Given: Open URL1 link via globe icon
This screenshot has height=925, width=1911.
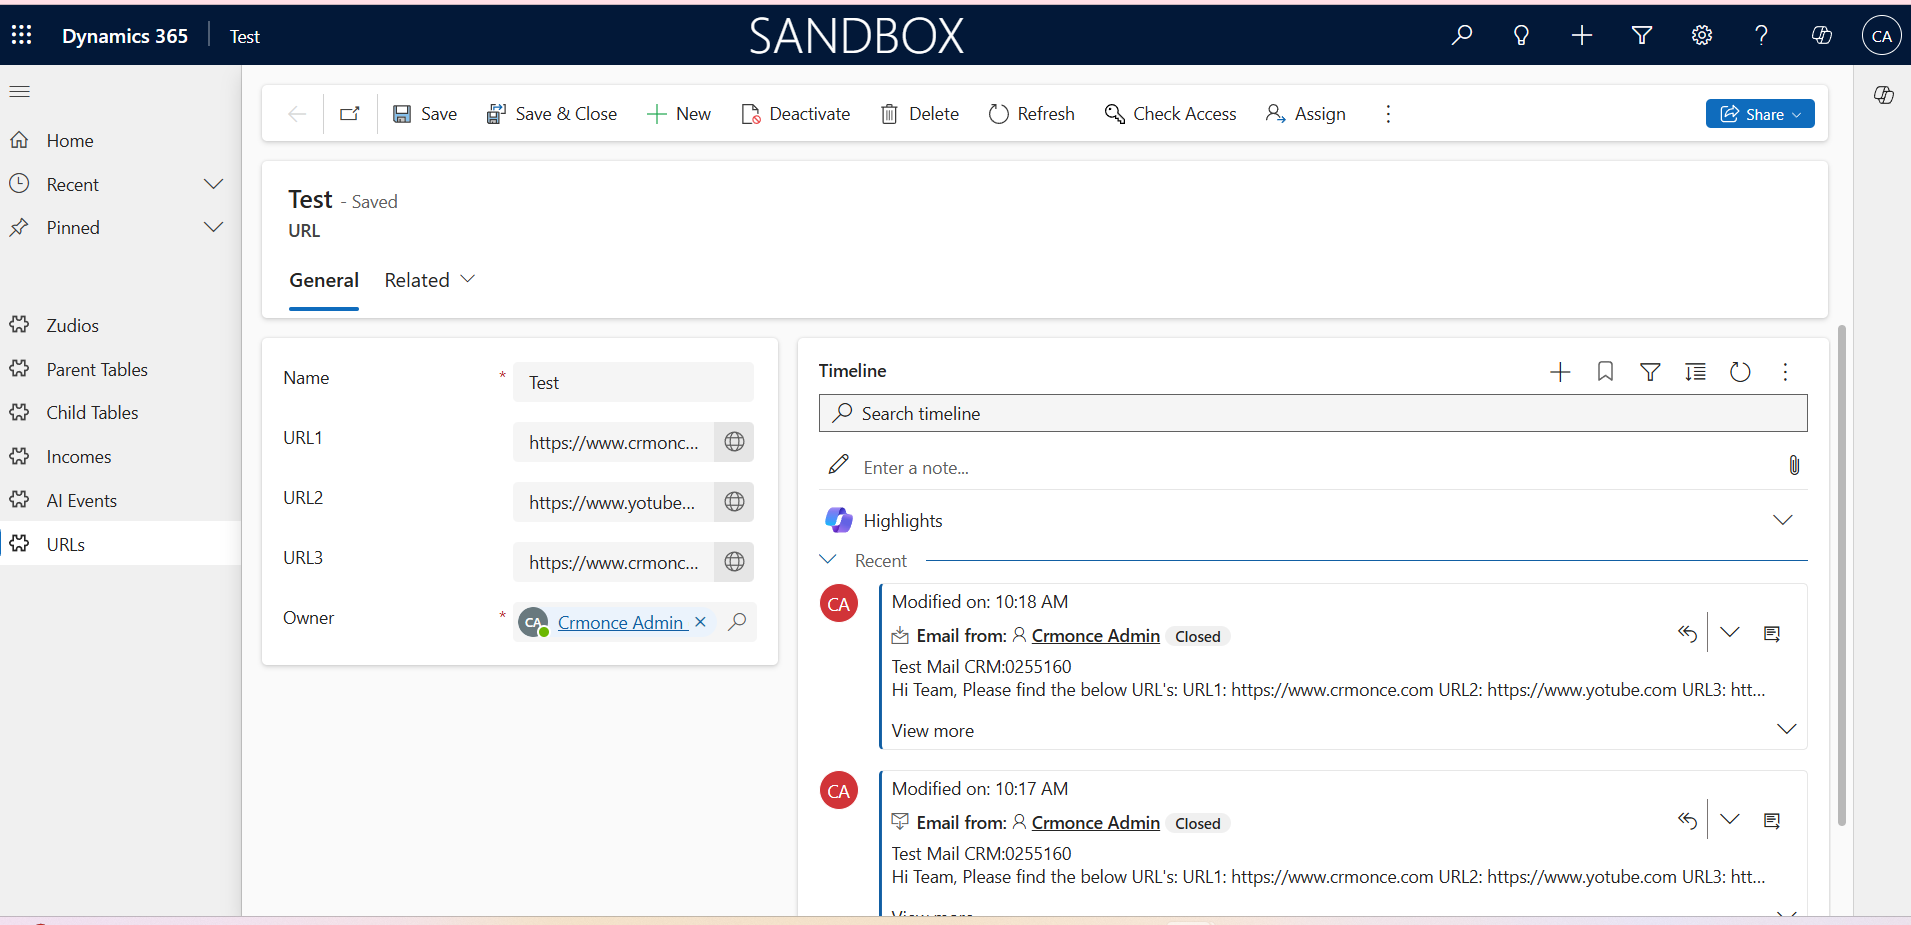Looking at the screenshot, I should click(x=734, y=442).
